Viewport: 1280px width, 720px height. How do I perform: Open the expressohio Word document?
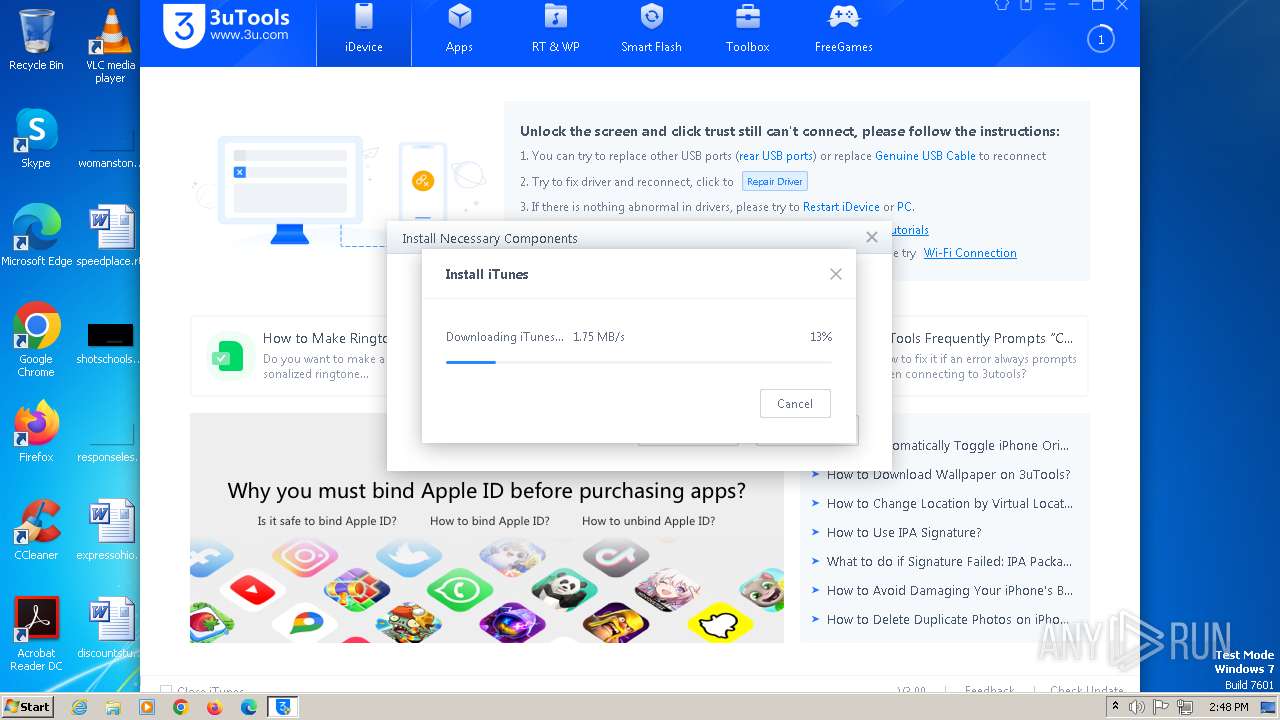pos(110,530)
